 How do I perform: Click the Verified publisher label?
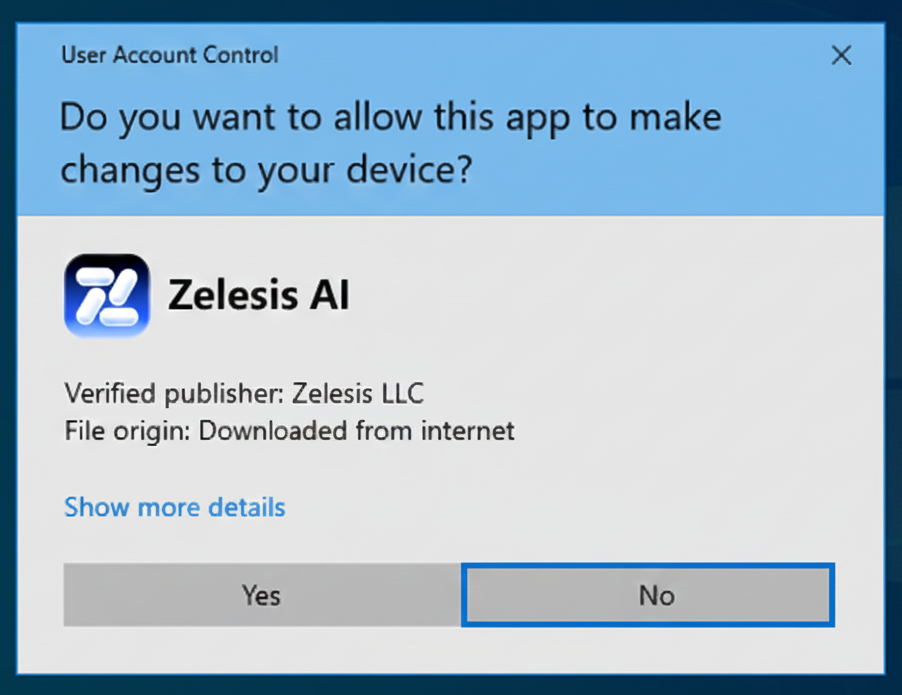pyautogui.click(x=174, y=393)
